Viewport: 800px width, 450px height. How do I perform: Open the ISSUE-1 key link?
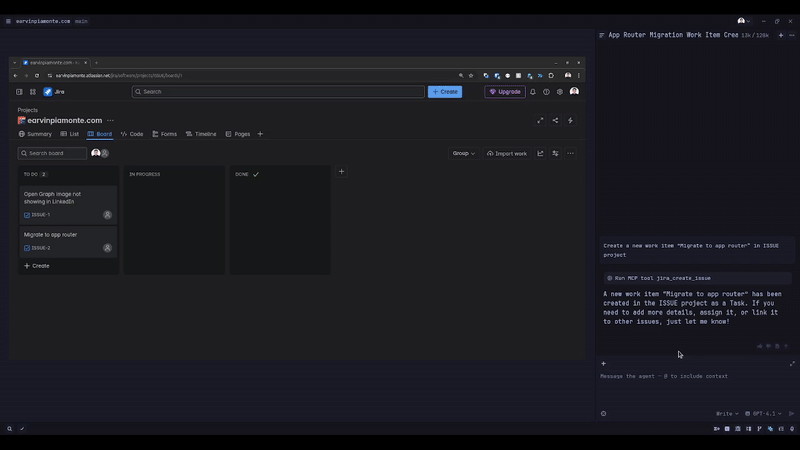[41, 215]
